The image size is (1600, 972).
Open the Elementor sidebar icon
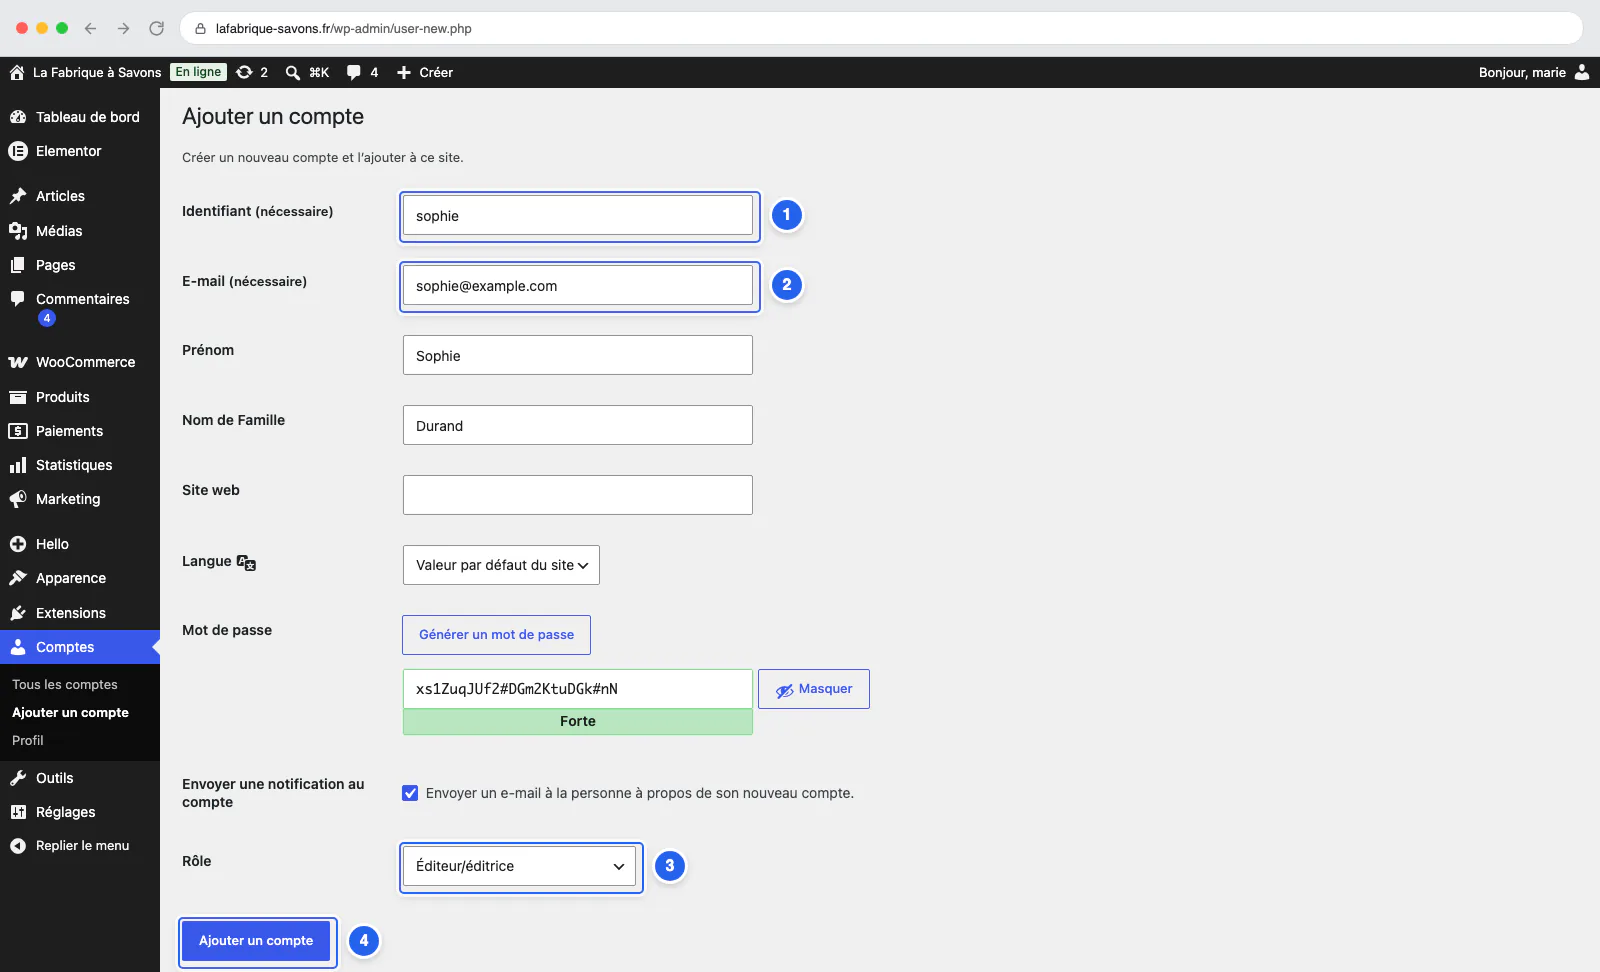(x=18, y=151)
